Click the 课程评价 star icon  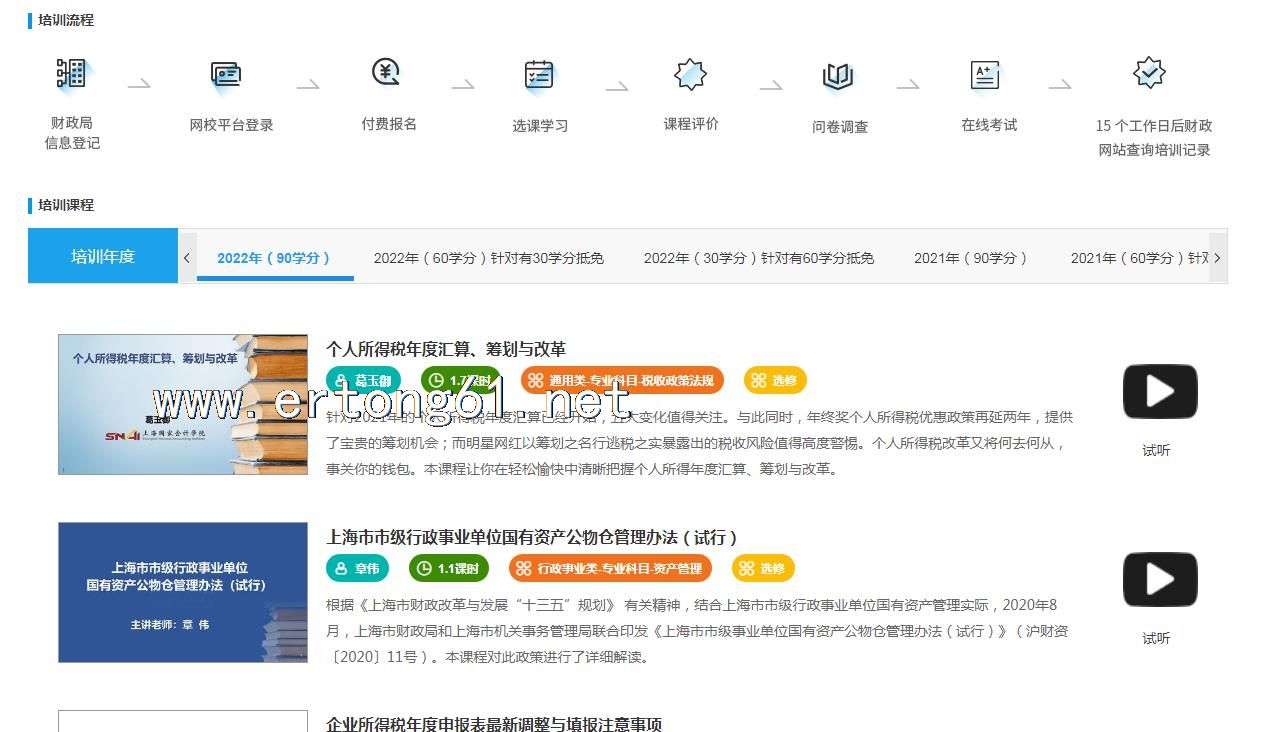(690, 74)
